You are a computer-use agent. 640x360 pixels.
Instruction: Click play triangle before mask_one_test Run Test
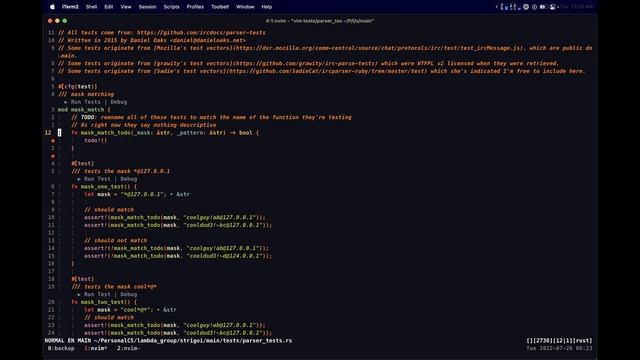click(x=79, y=179)
